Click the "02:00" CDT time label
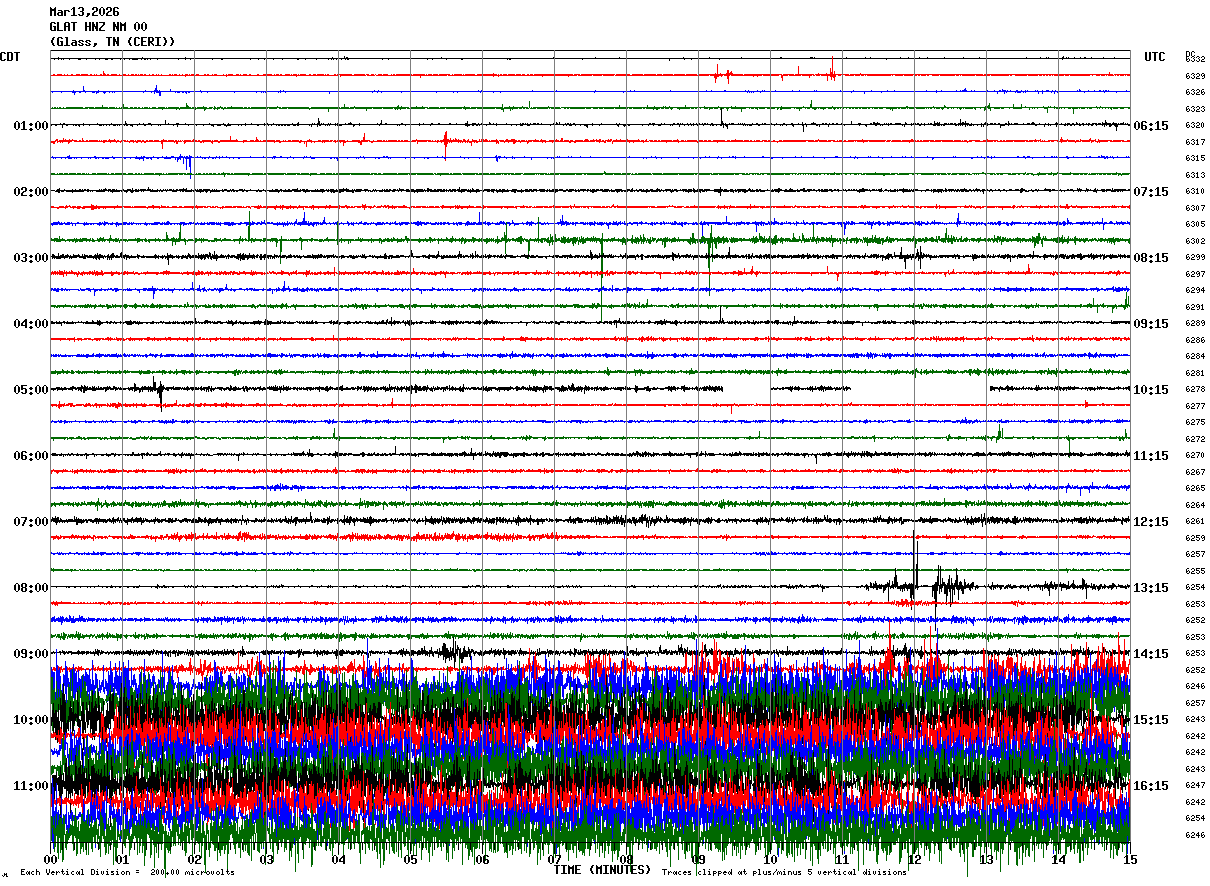Viewport: 1210px width, 886px height. click(x=31, y=192)
